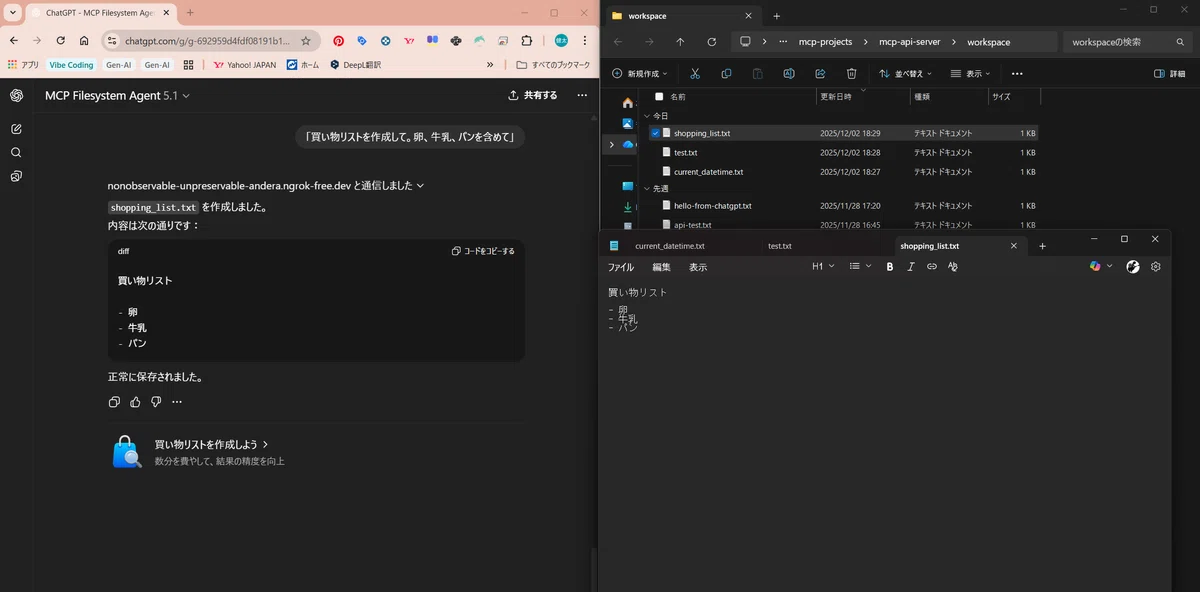Open the Explorer new item dropdown

(x=640, y=73)
